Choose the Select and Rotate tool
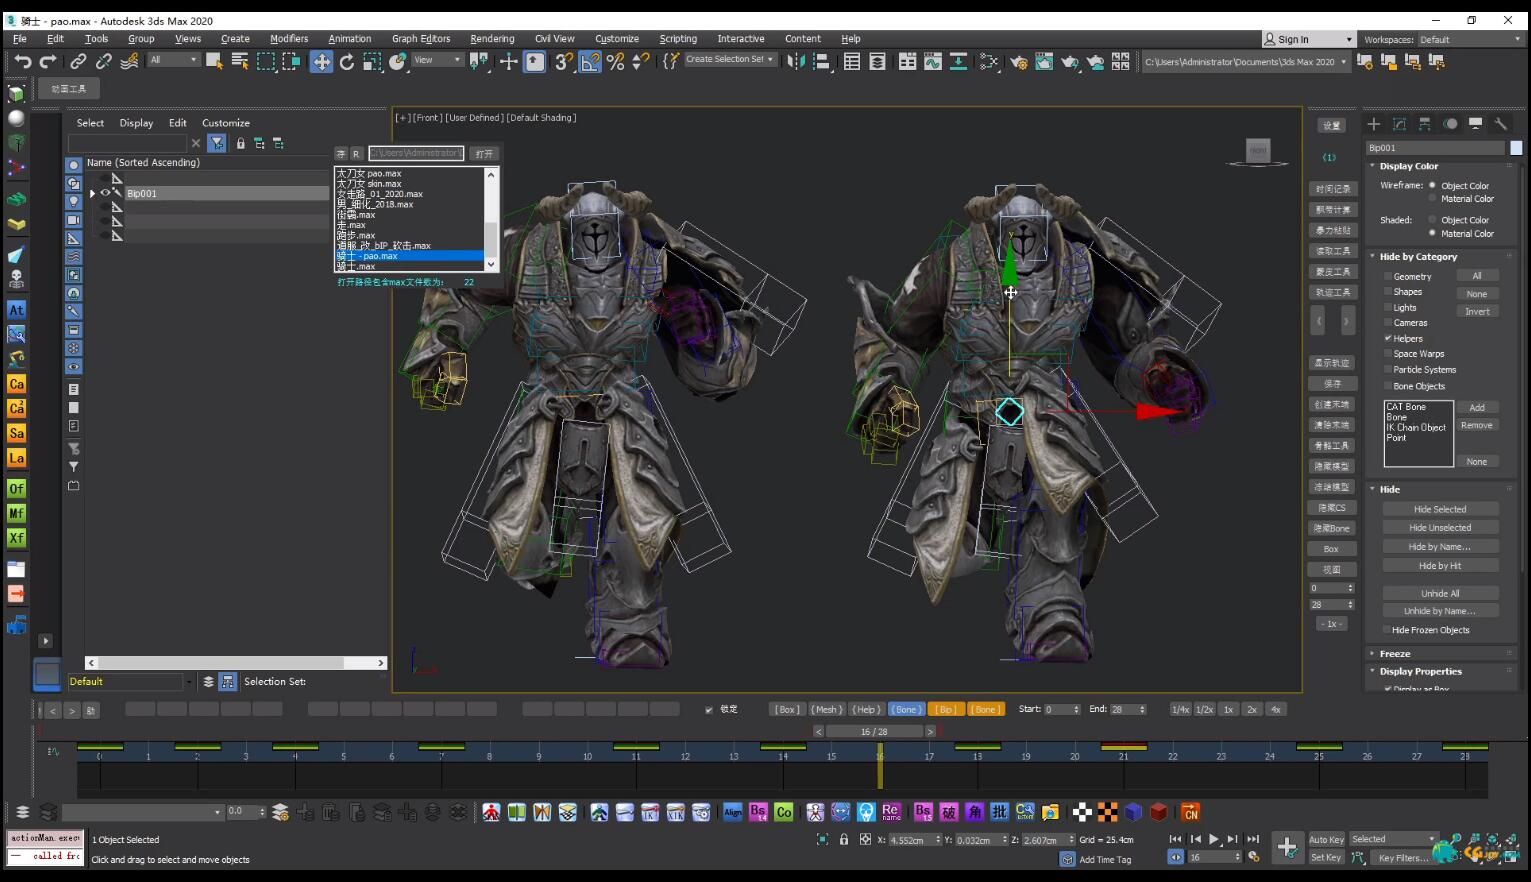Image resolution: width=1531 pixels, height=882 pixels. tap(347, 62)
